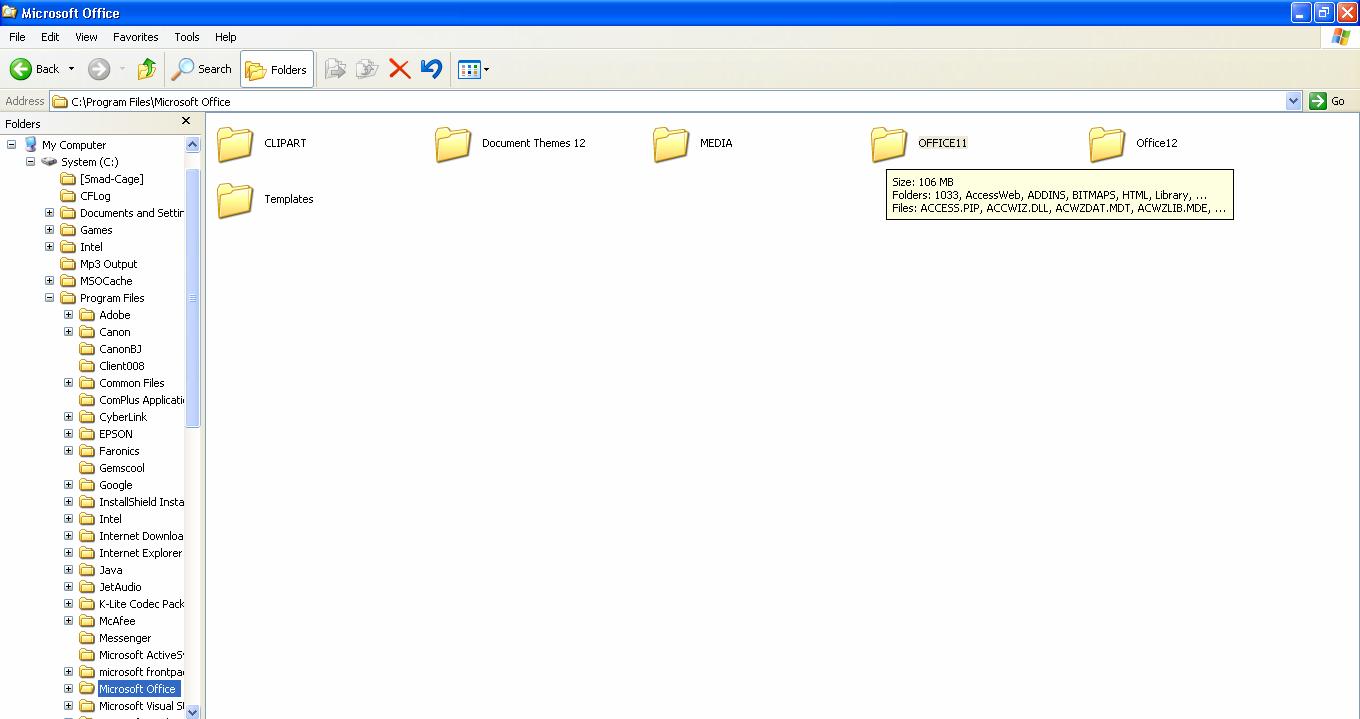The image size is (1360, 719).
Task: Click My Computer icon in tree
Action: pos(30,144)
